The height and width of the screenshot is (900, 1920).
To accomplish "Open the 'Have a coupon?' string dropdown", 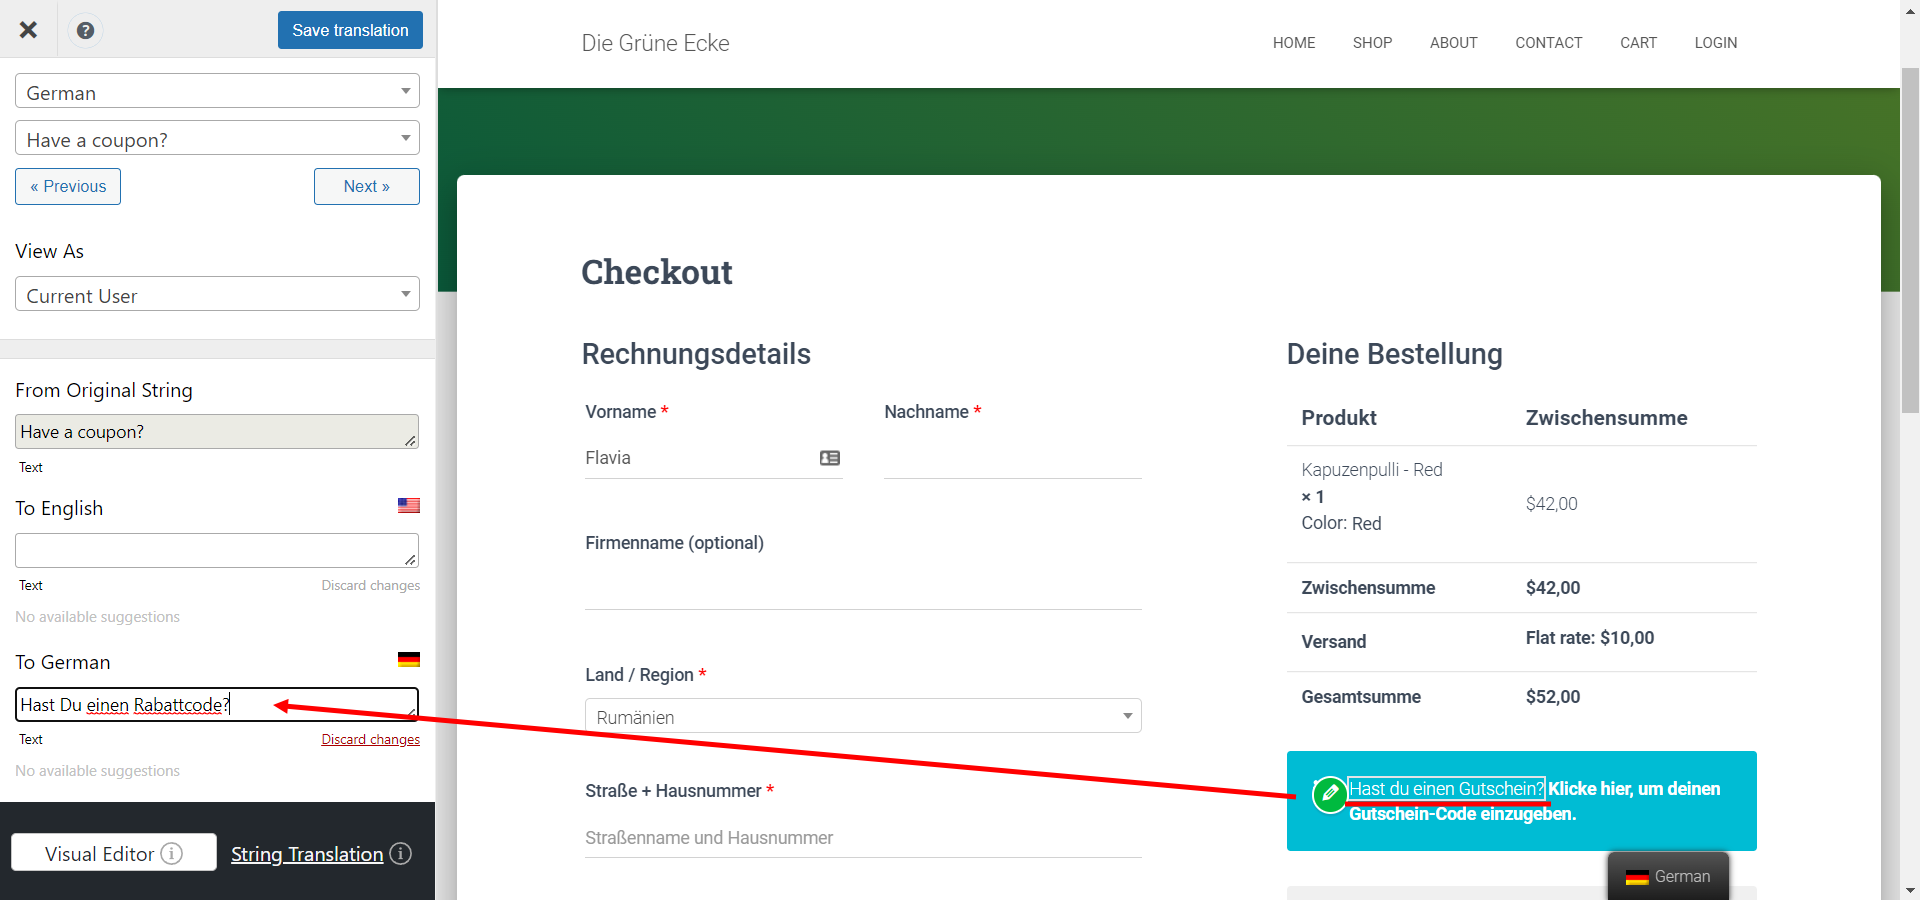I will [217, 138].
